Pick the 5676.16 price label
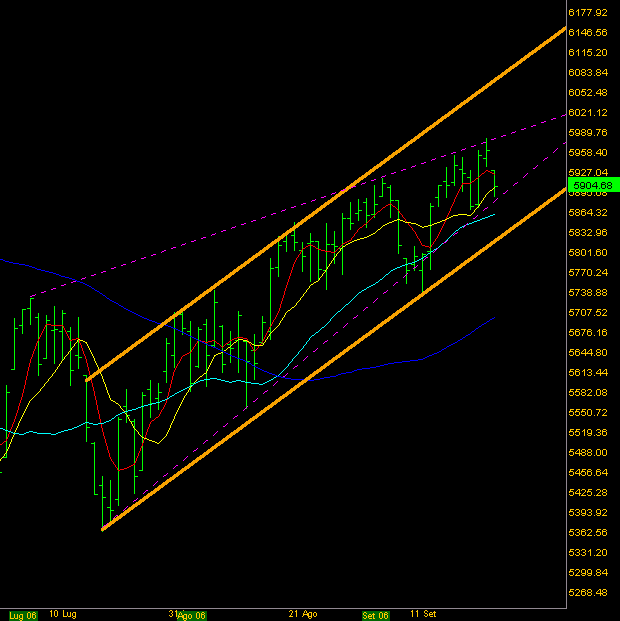 [x=588, y=332]
